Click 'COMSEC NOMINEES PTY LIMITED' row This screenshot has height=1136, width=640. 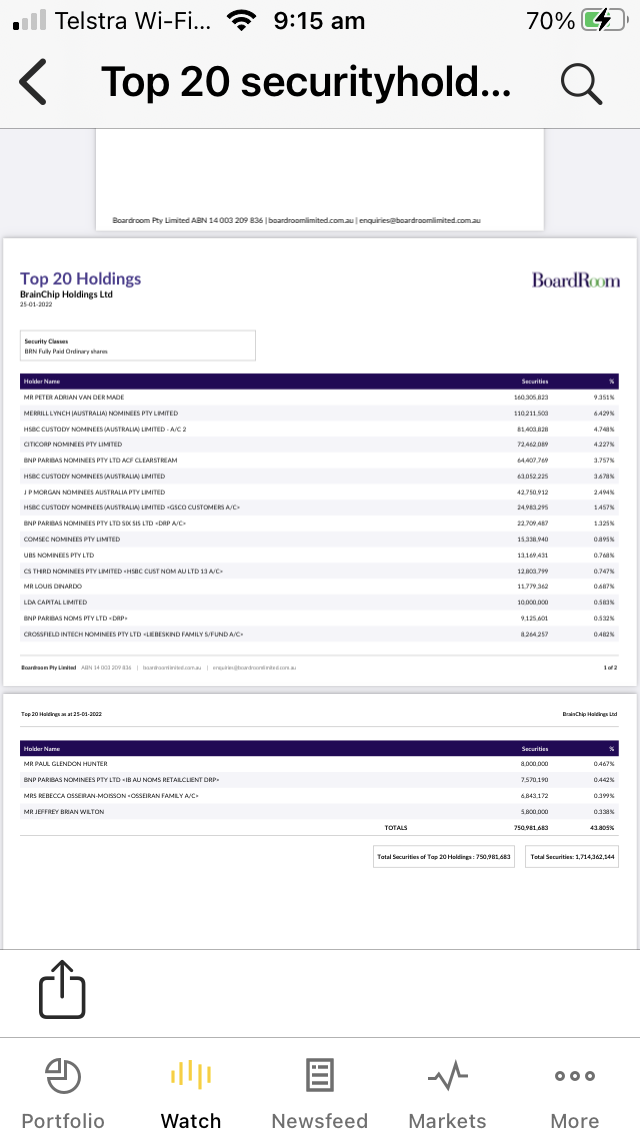tap(319, 539)
